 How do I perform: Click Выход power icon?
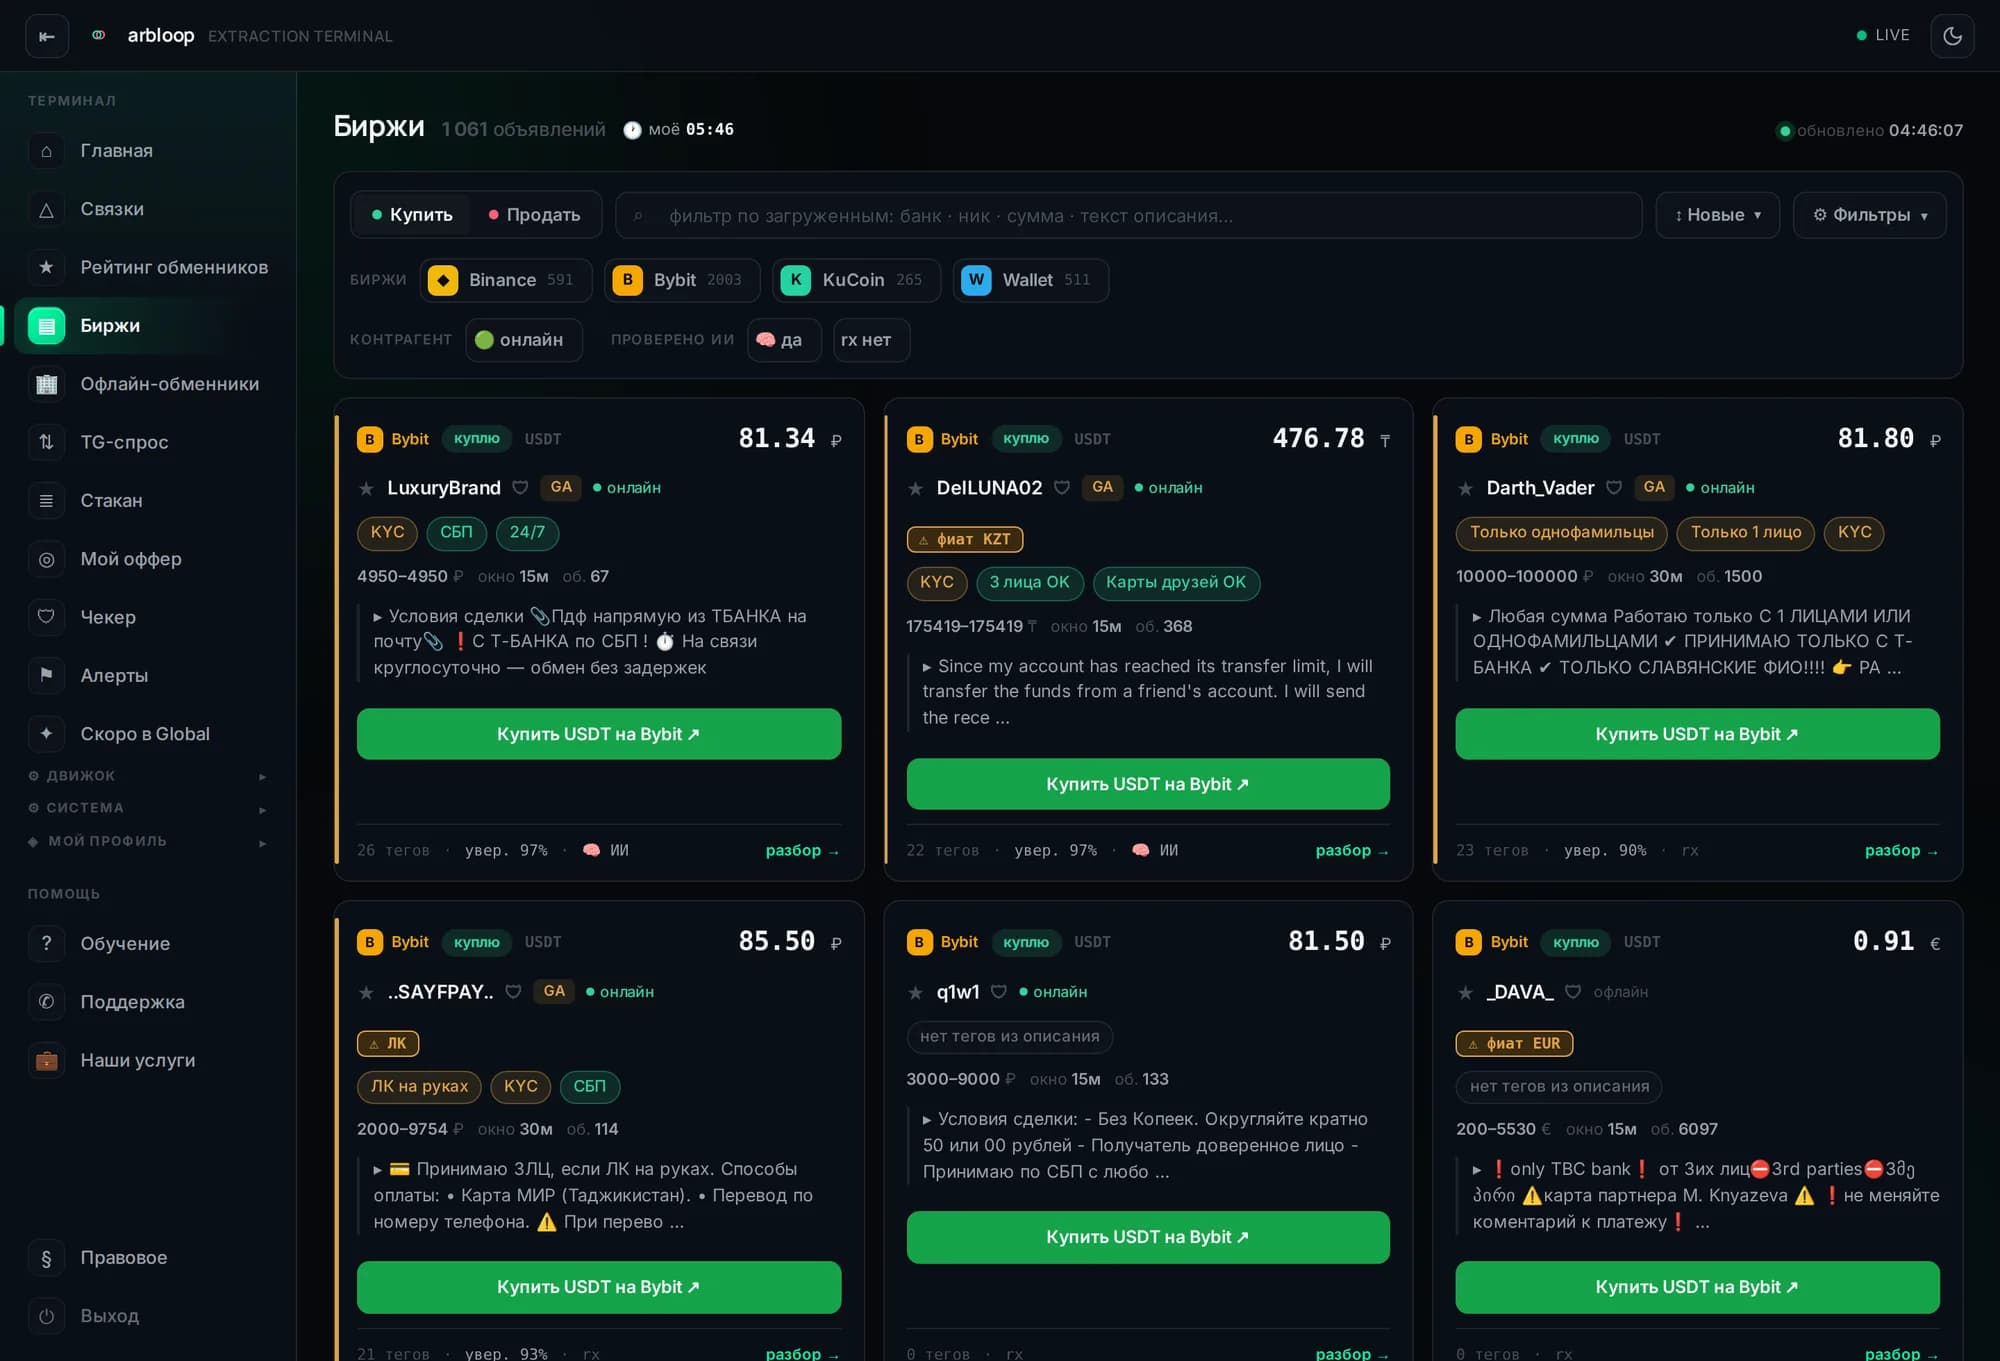pos(46,1316)
